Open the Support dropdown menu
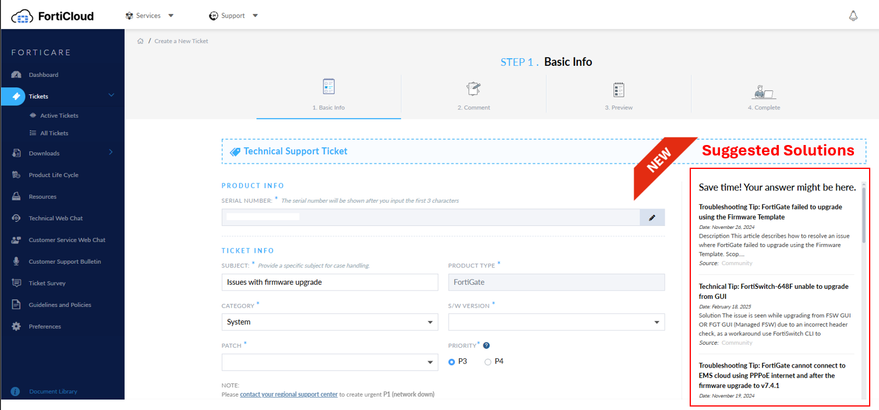 (233, 16)
